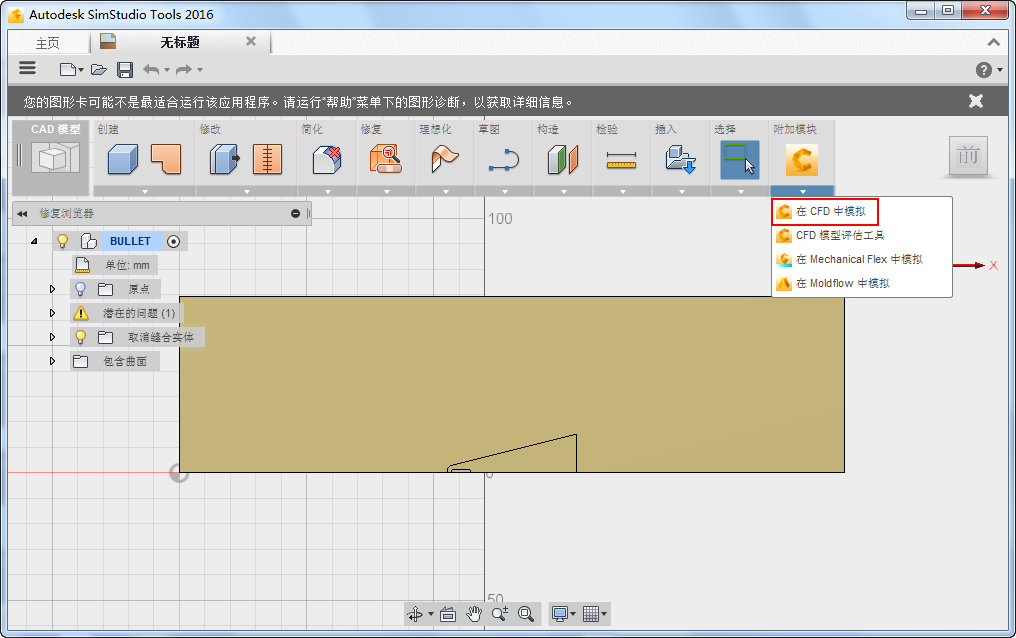
Task: Click the CAD model workspace cube
Action: (55, 157)
